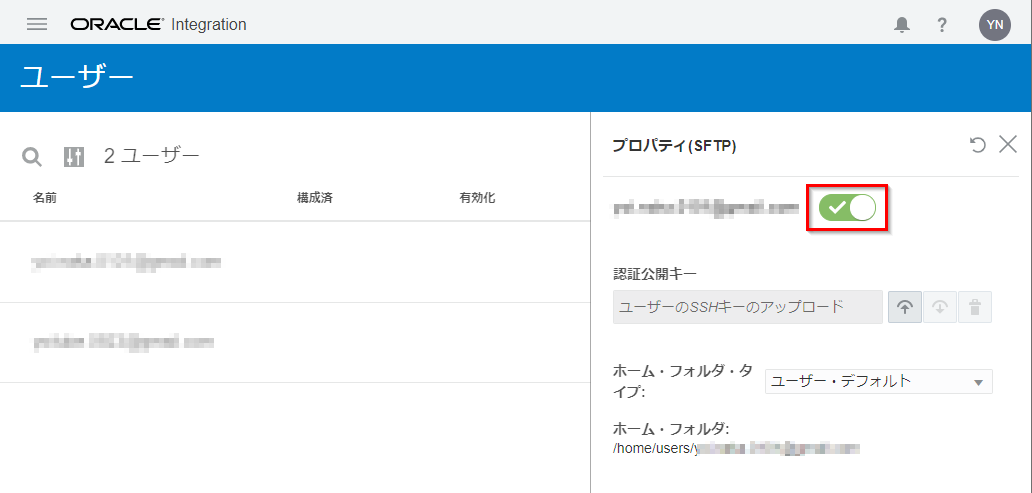Click the SSH key upload text field
The height and width of the screenshot is (493, 1032).
(x=747, y=307)
